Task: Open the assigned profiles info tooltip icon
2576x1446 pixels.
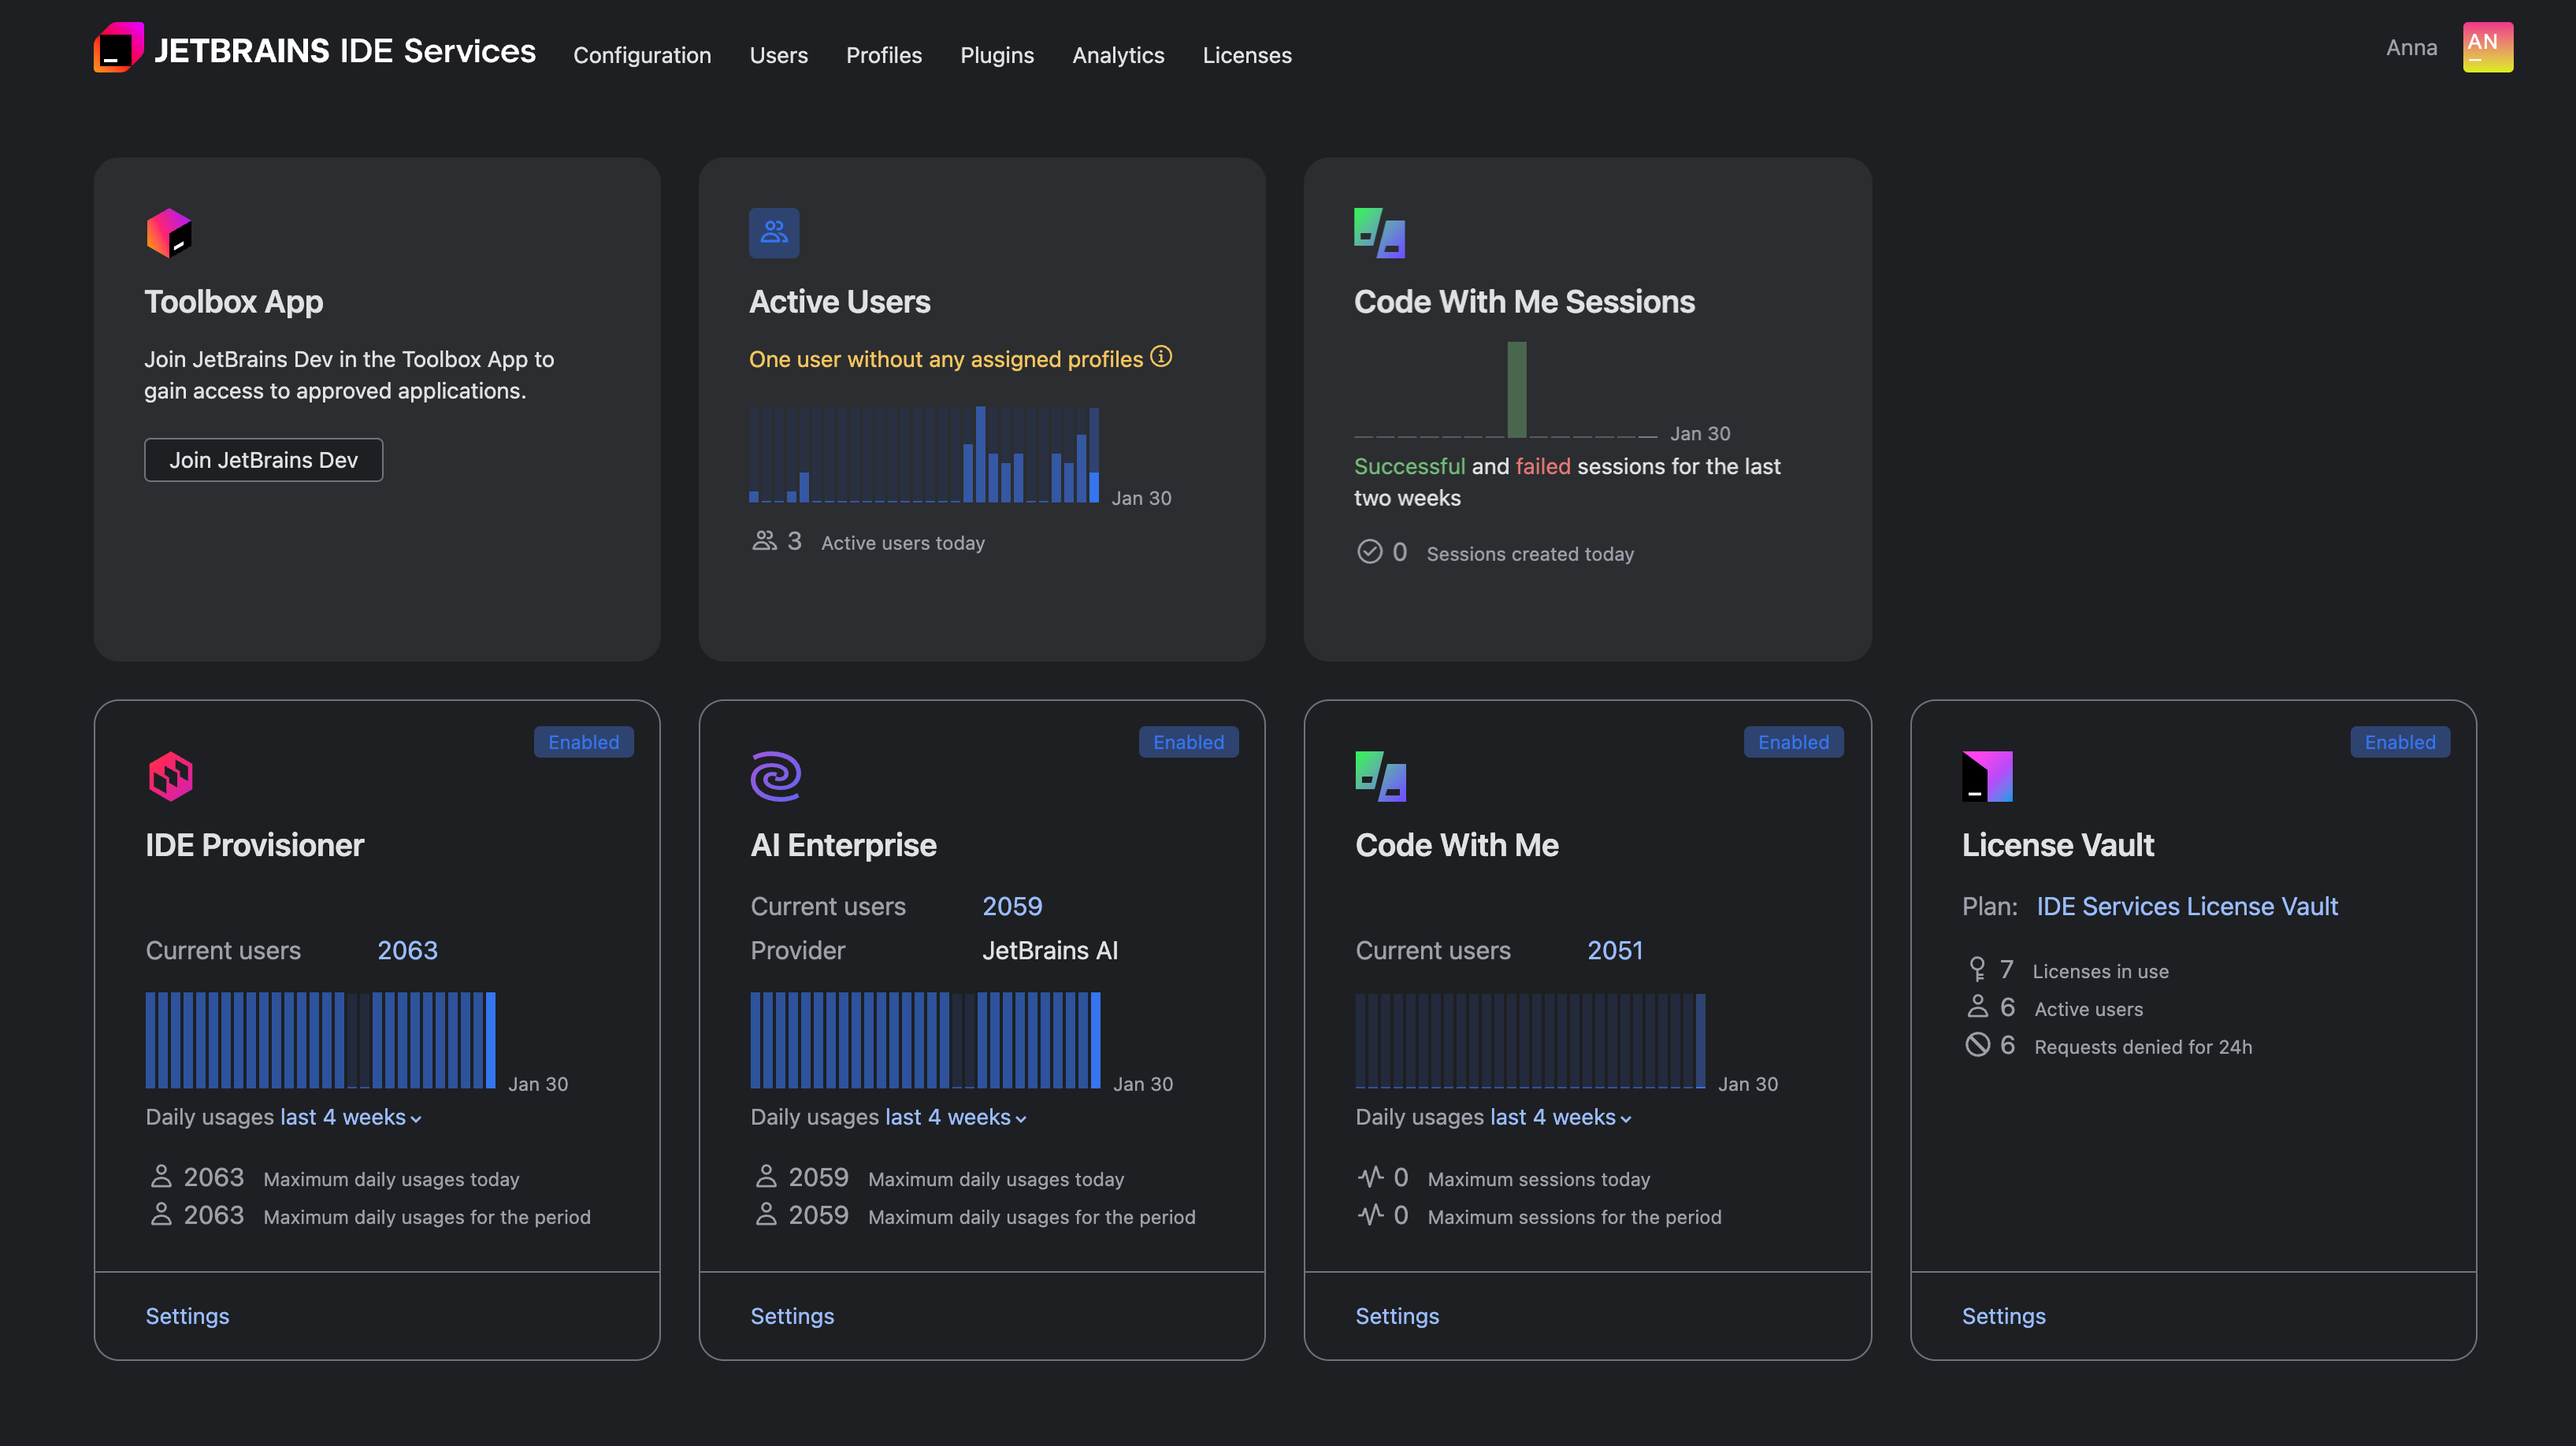Action: (x=1161, y=356)
